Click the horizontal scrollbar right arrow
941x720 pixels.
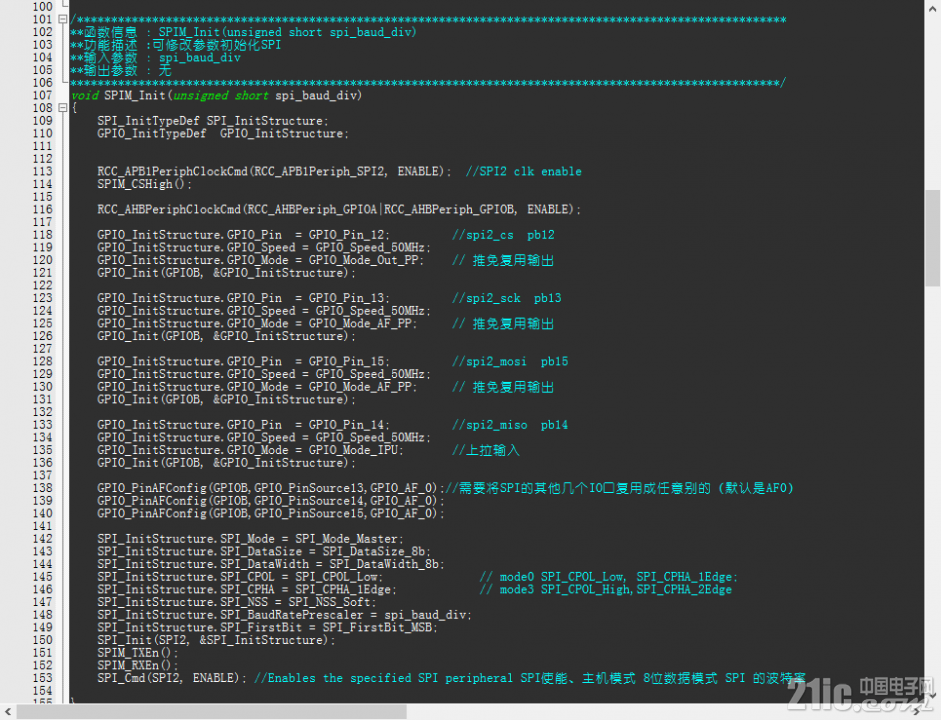917,712
